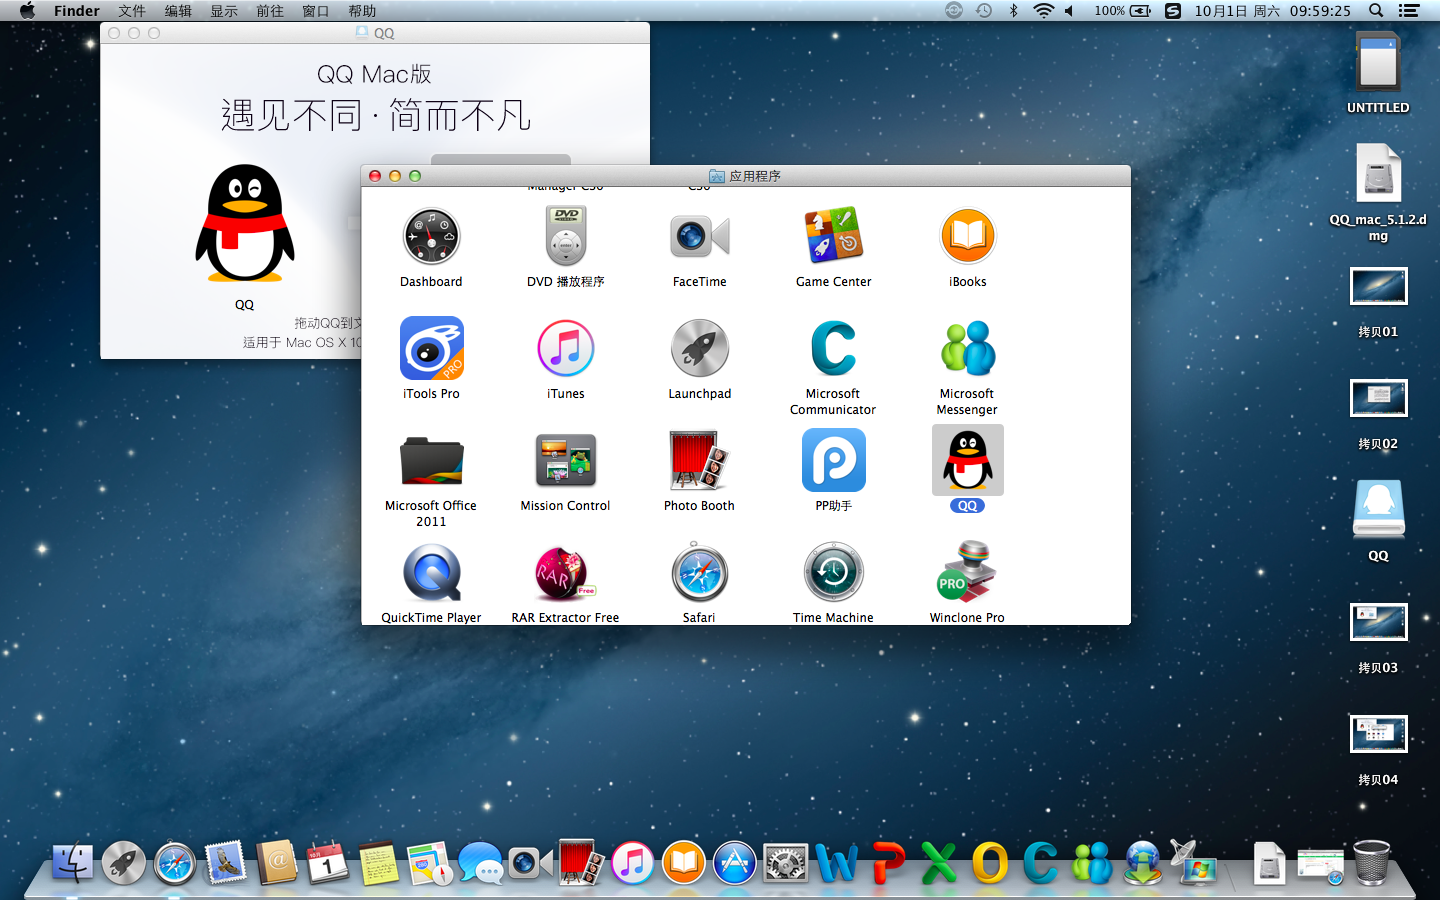This screenshot has width=1440, height=900.
Task: Select the 拷贝02 screenshot on desktop
Action: pos(1378,398)
